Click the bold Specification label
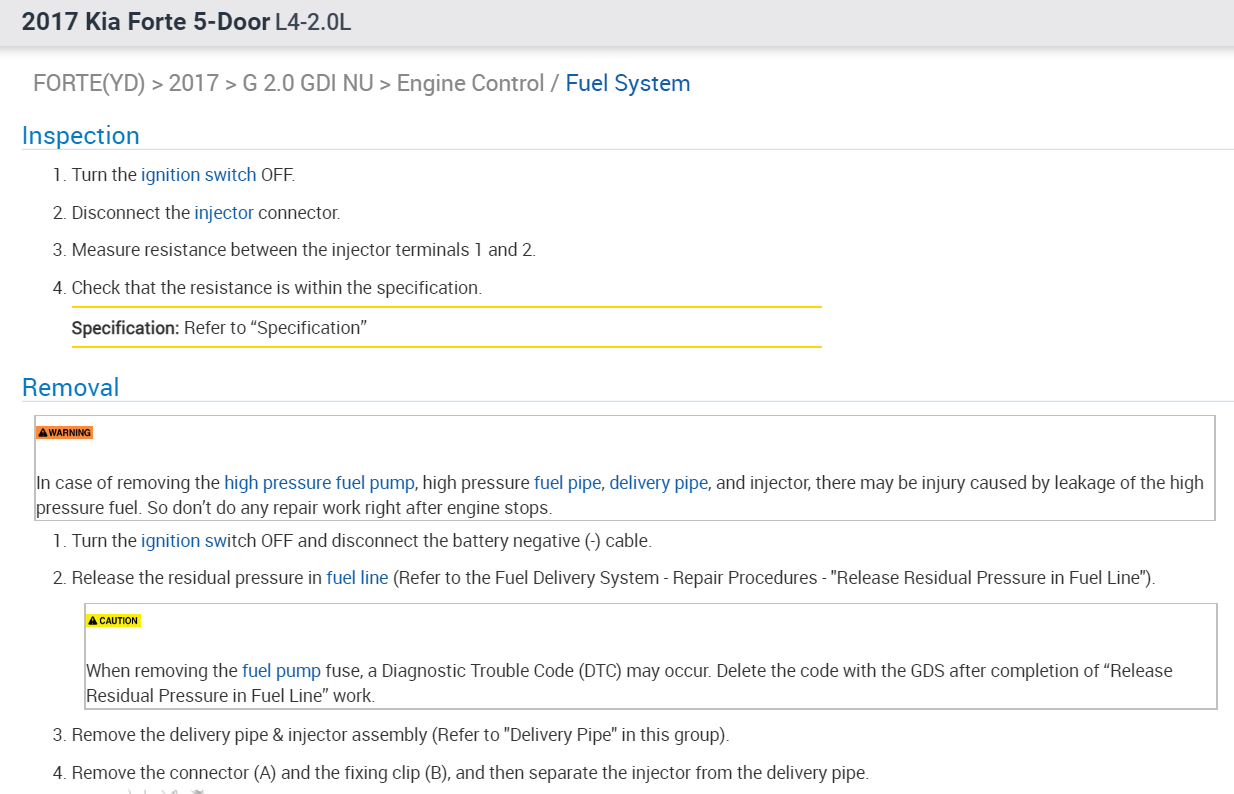This screenshot has height=794, width=1234. 125,328
